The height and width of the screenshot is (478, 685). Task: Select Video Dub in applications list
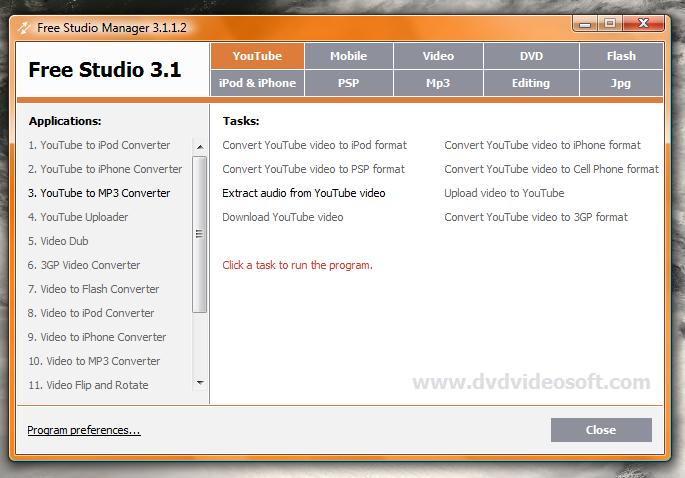pyautogui.click(x=58, y=241)
